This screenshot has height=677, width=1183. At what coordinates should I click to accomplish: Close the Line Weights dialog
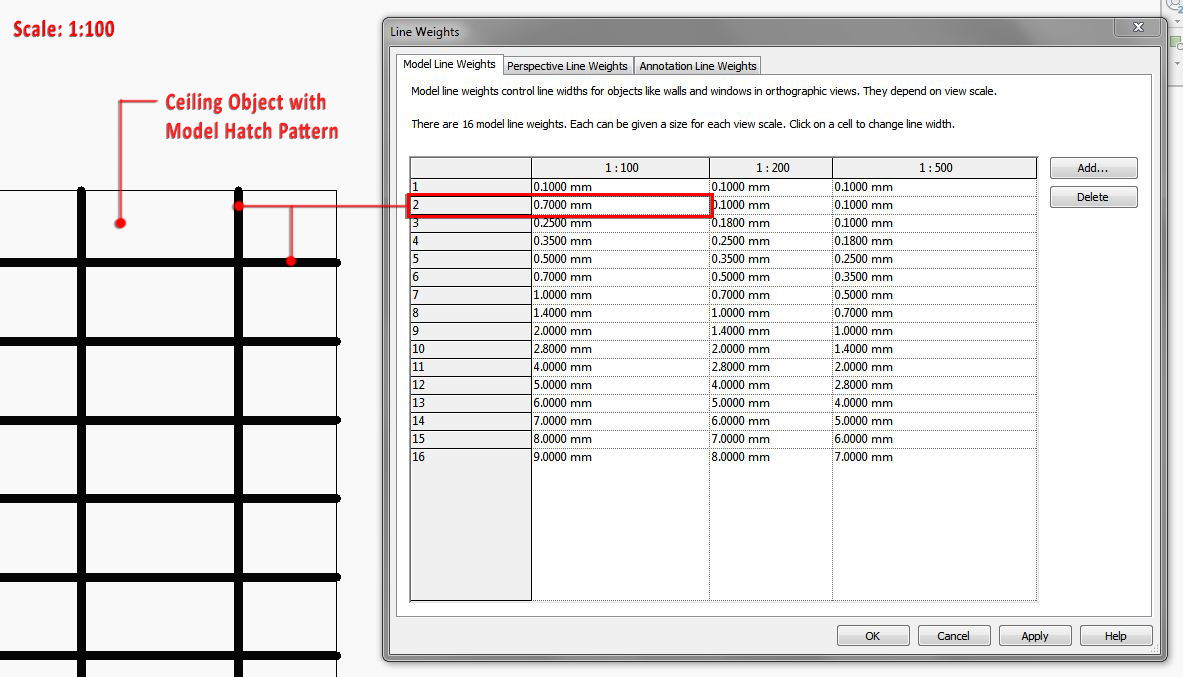(x=1137, y=27)
